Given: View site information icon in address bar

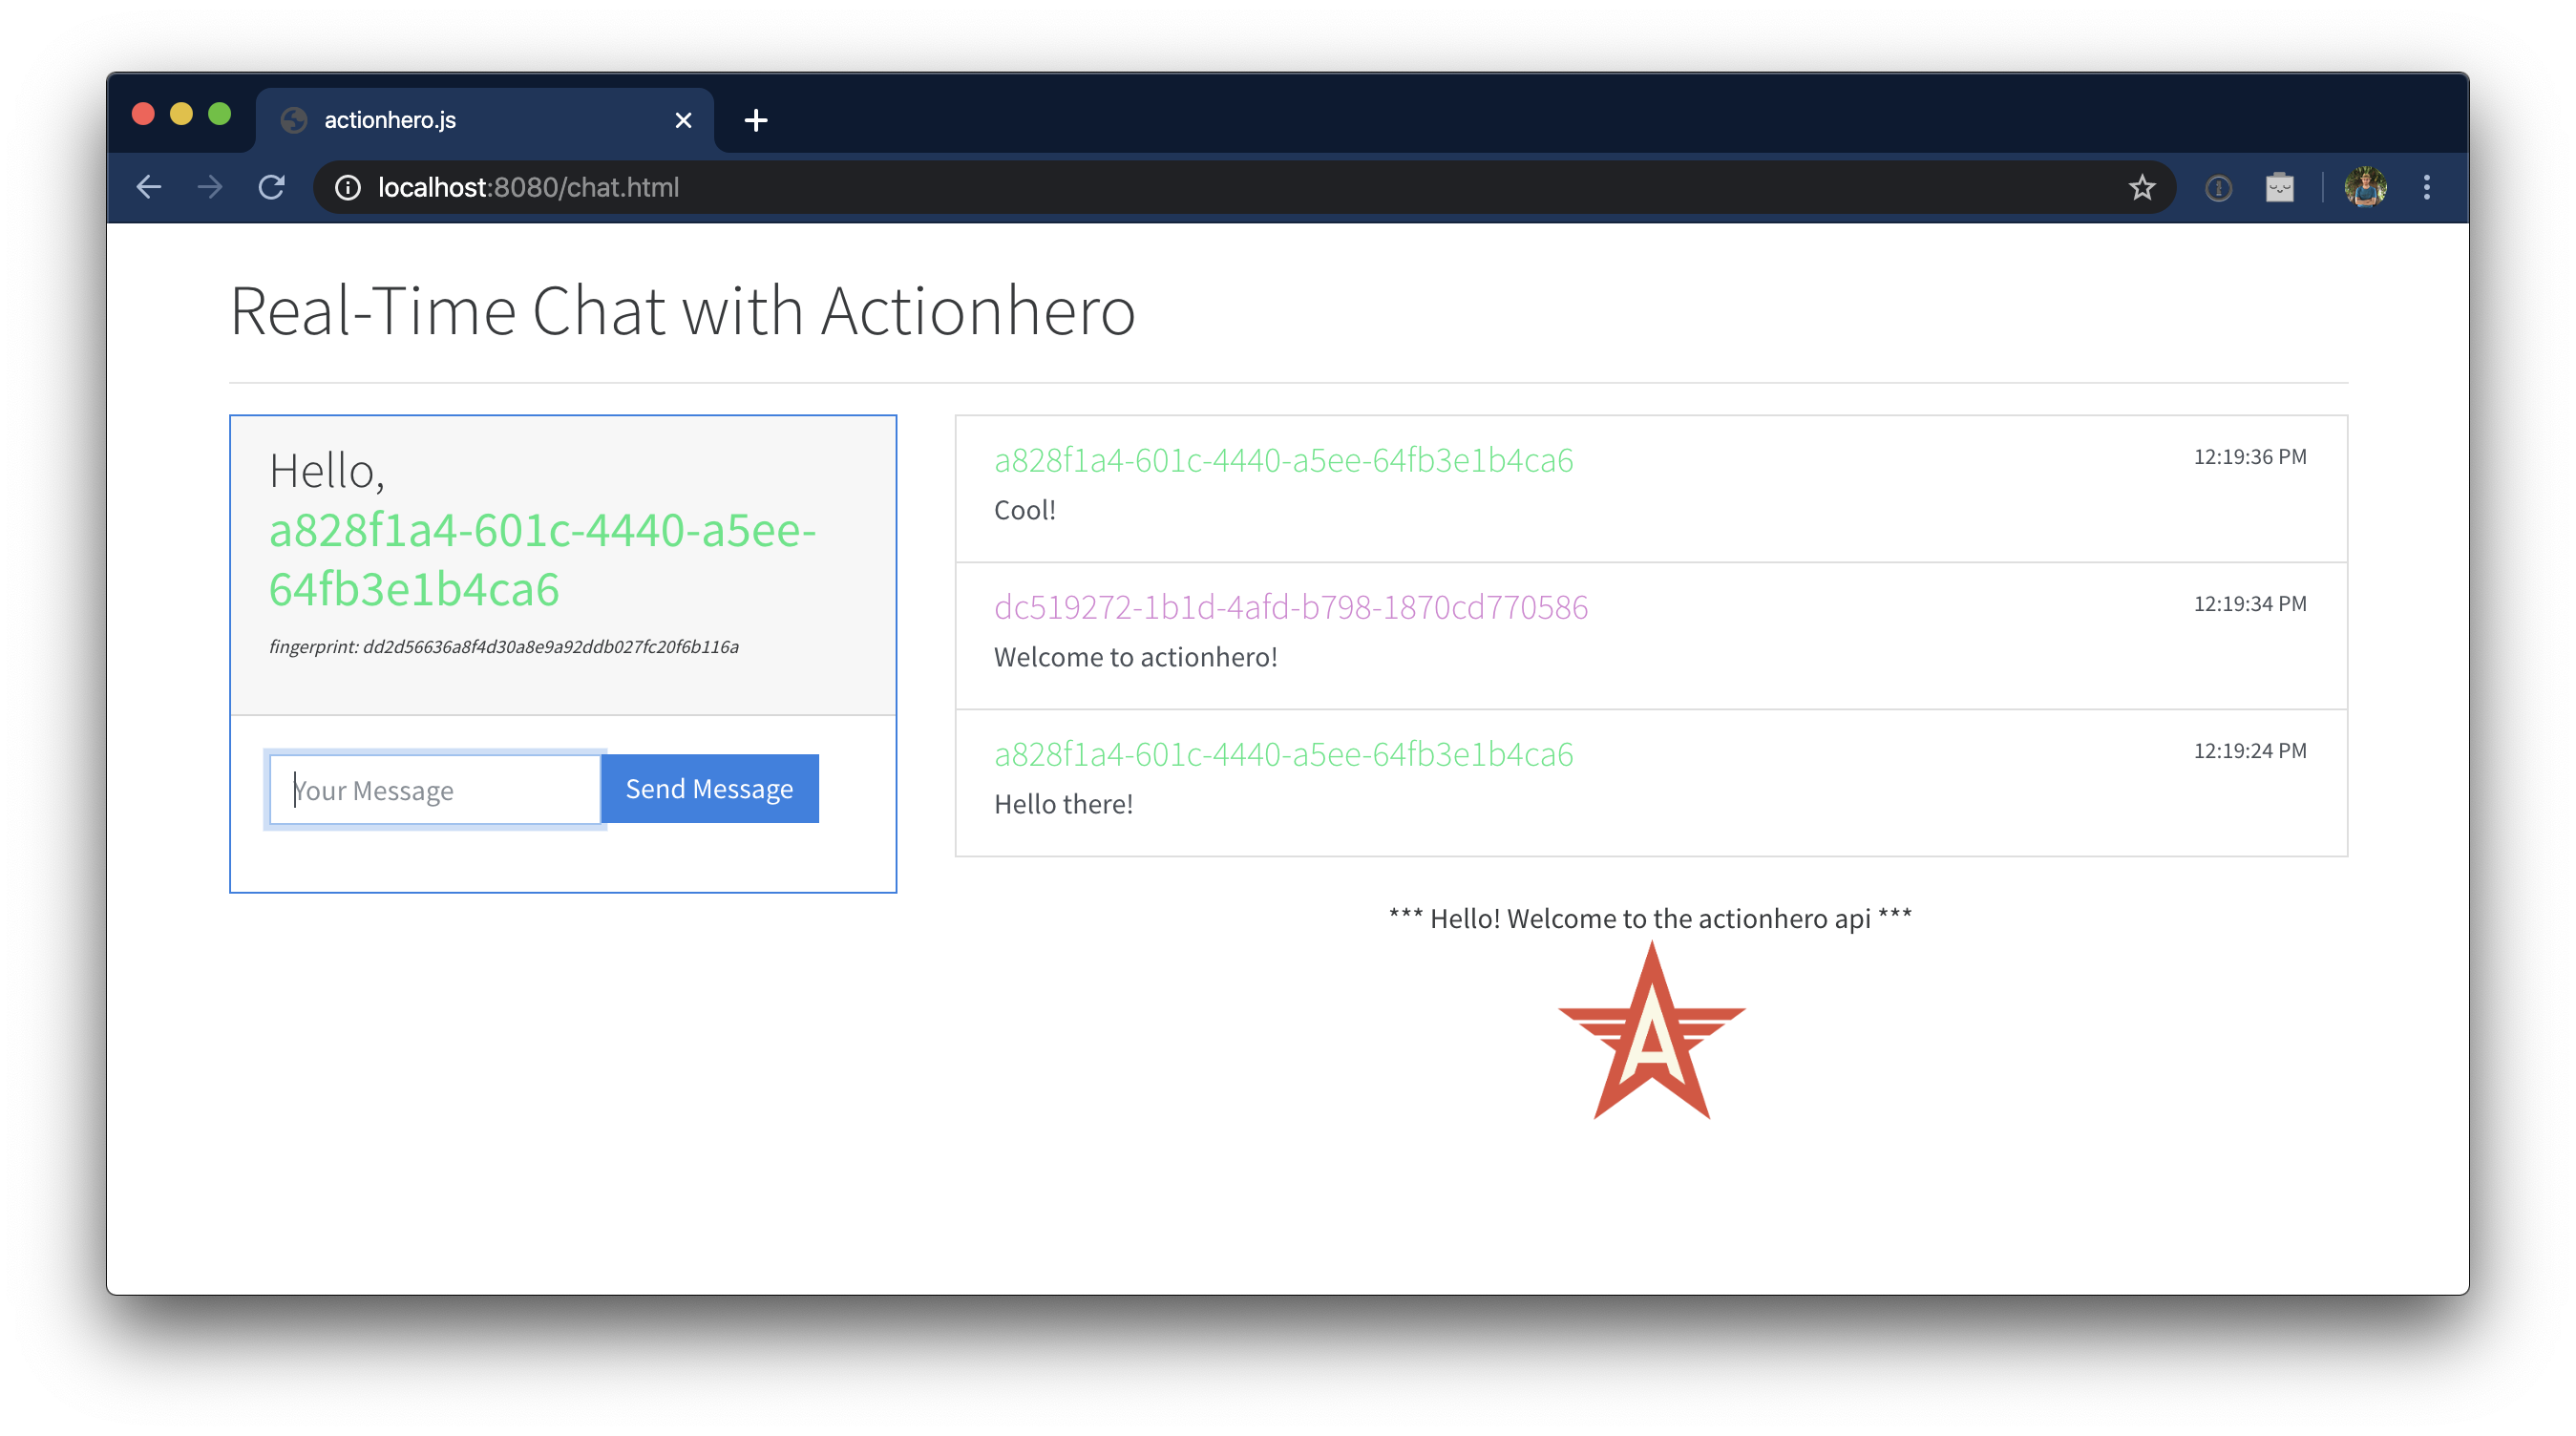Looking at the screenshot, I should tap(348, 187).
